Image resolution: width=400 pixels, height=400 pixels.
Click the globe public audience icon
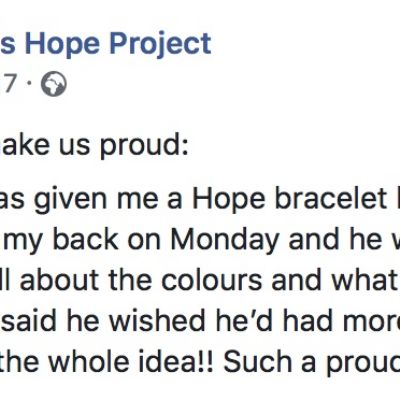click(x=54, y=85)
